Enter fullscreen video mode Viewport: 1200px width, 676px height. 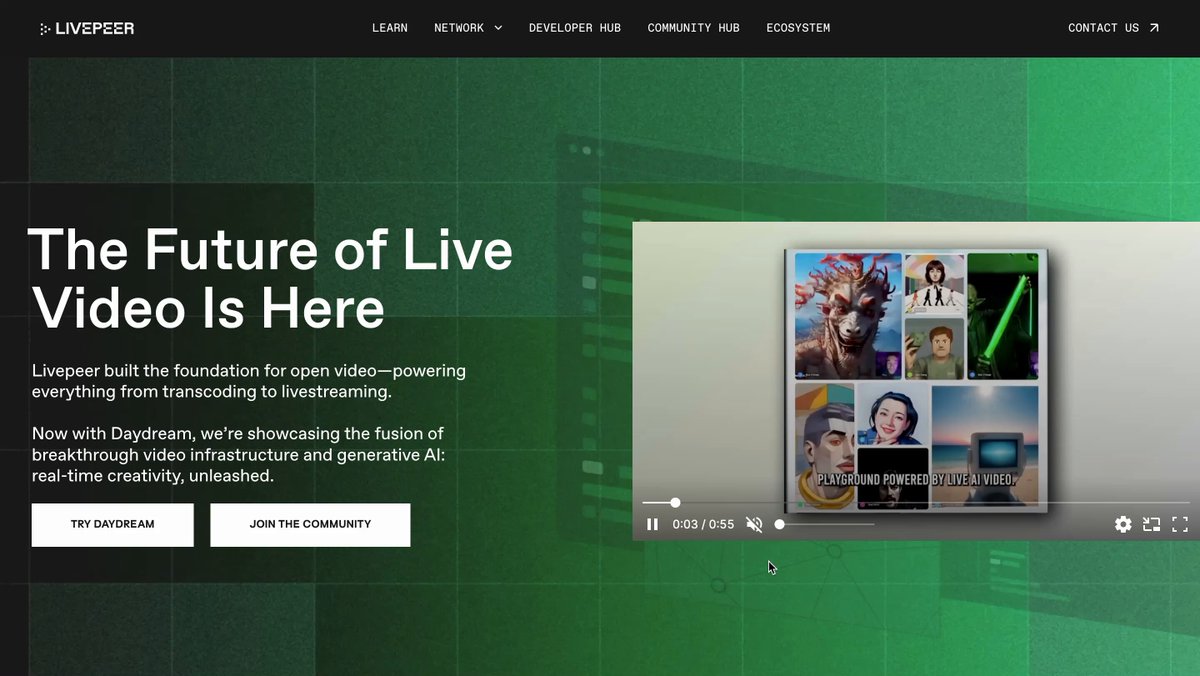point(1180,524)
